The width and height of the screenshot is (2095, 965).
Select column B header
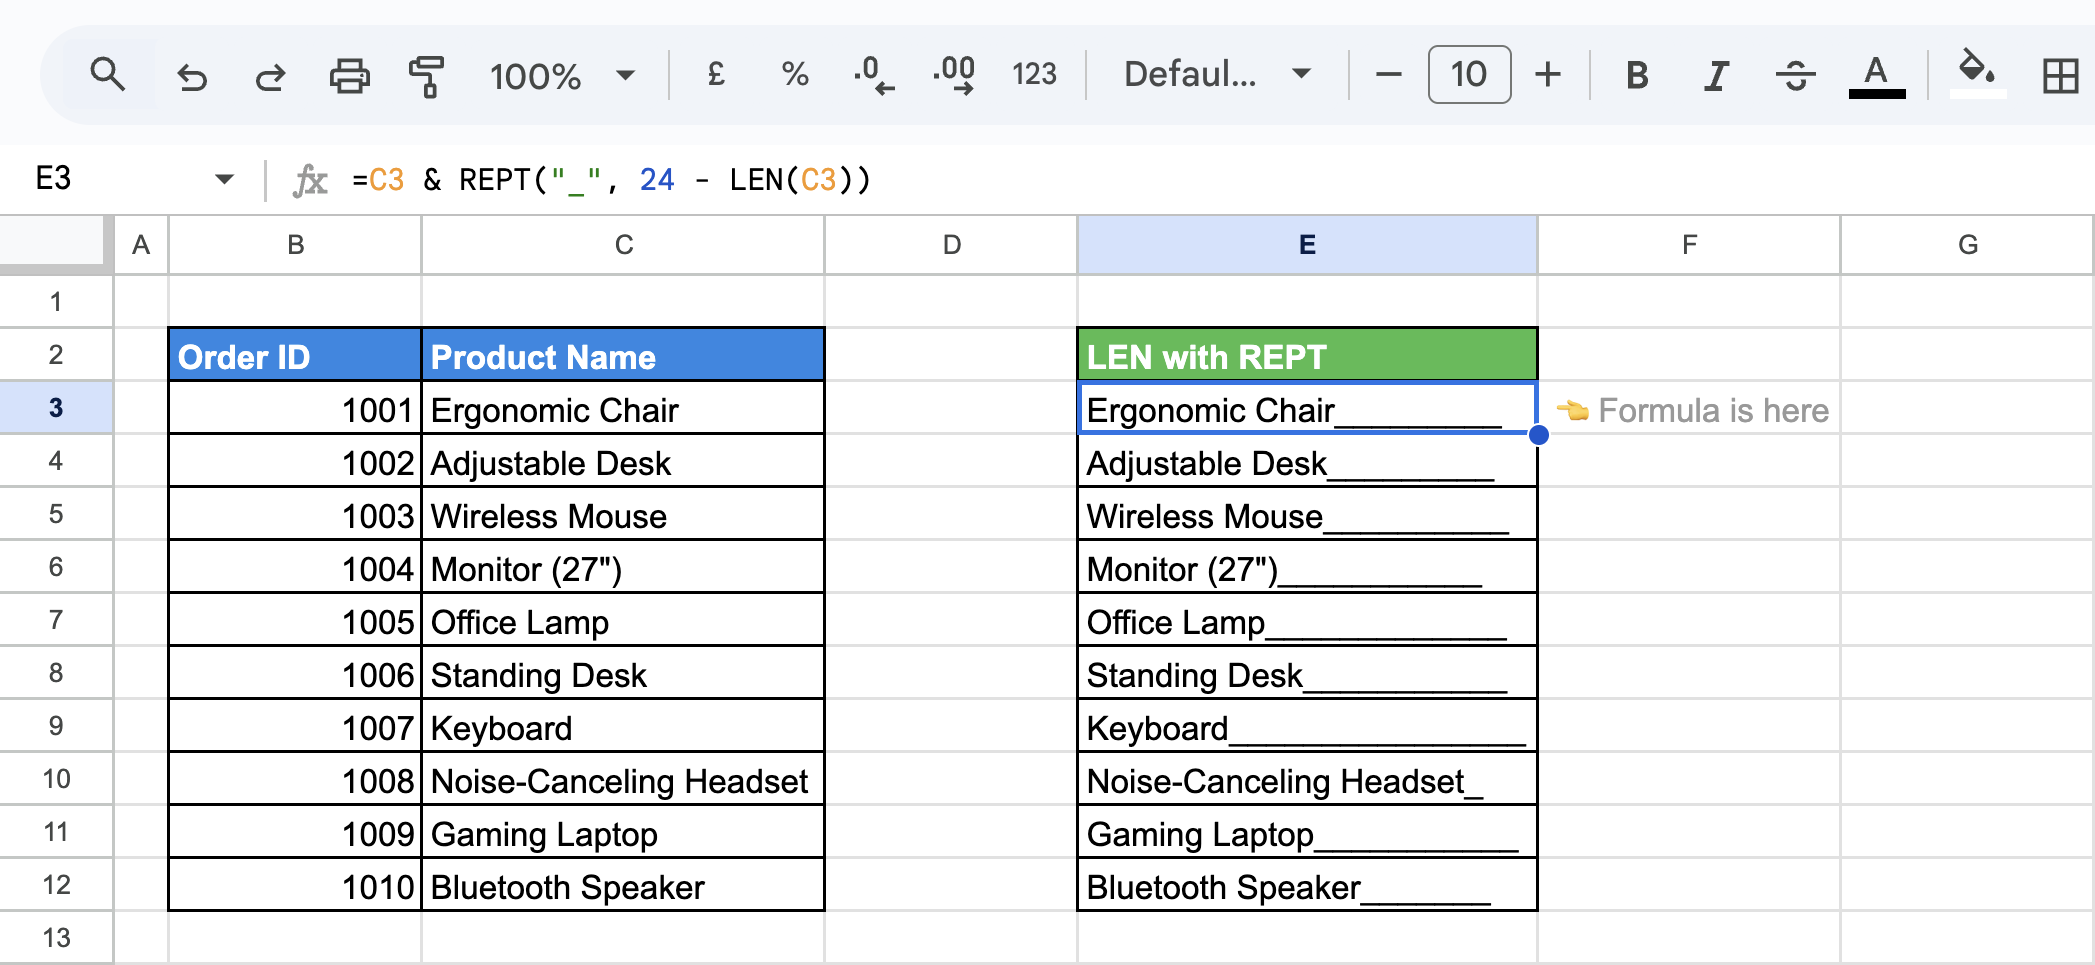coord(295,245)
